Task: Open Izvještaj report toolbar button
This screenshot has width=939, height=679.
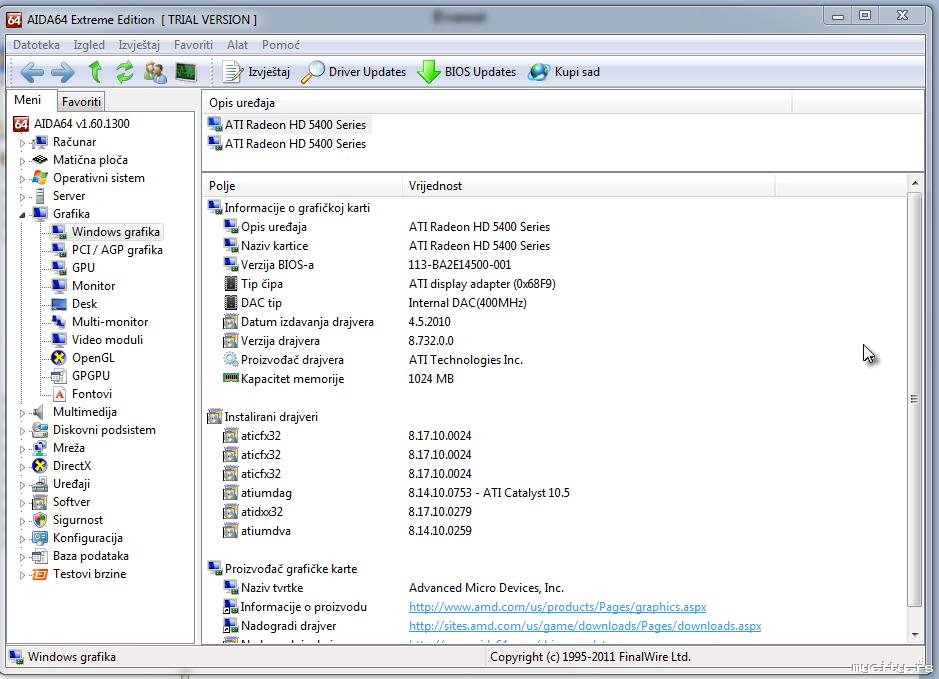Action: pos(257,72)
